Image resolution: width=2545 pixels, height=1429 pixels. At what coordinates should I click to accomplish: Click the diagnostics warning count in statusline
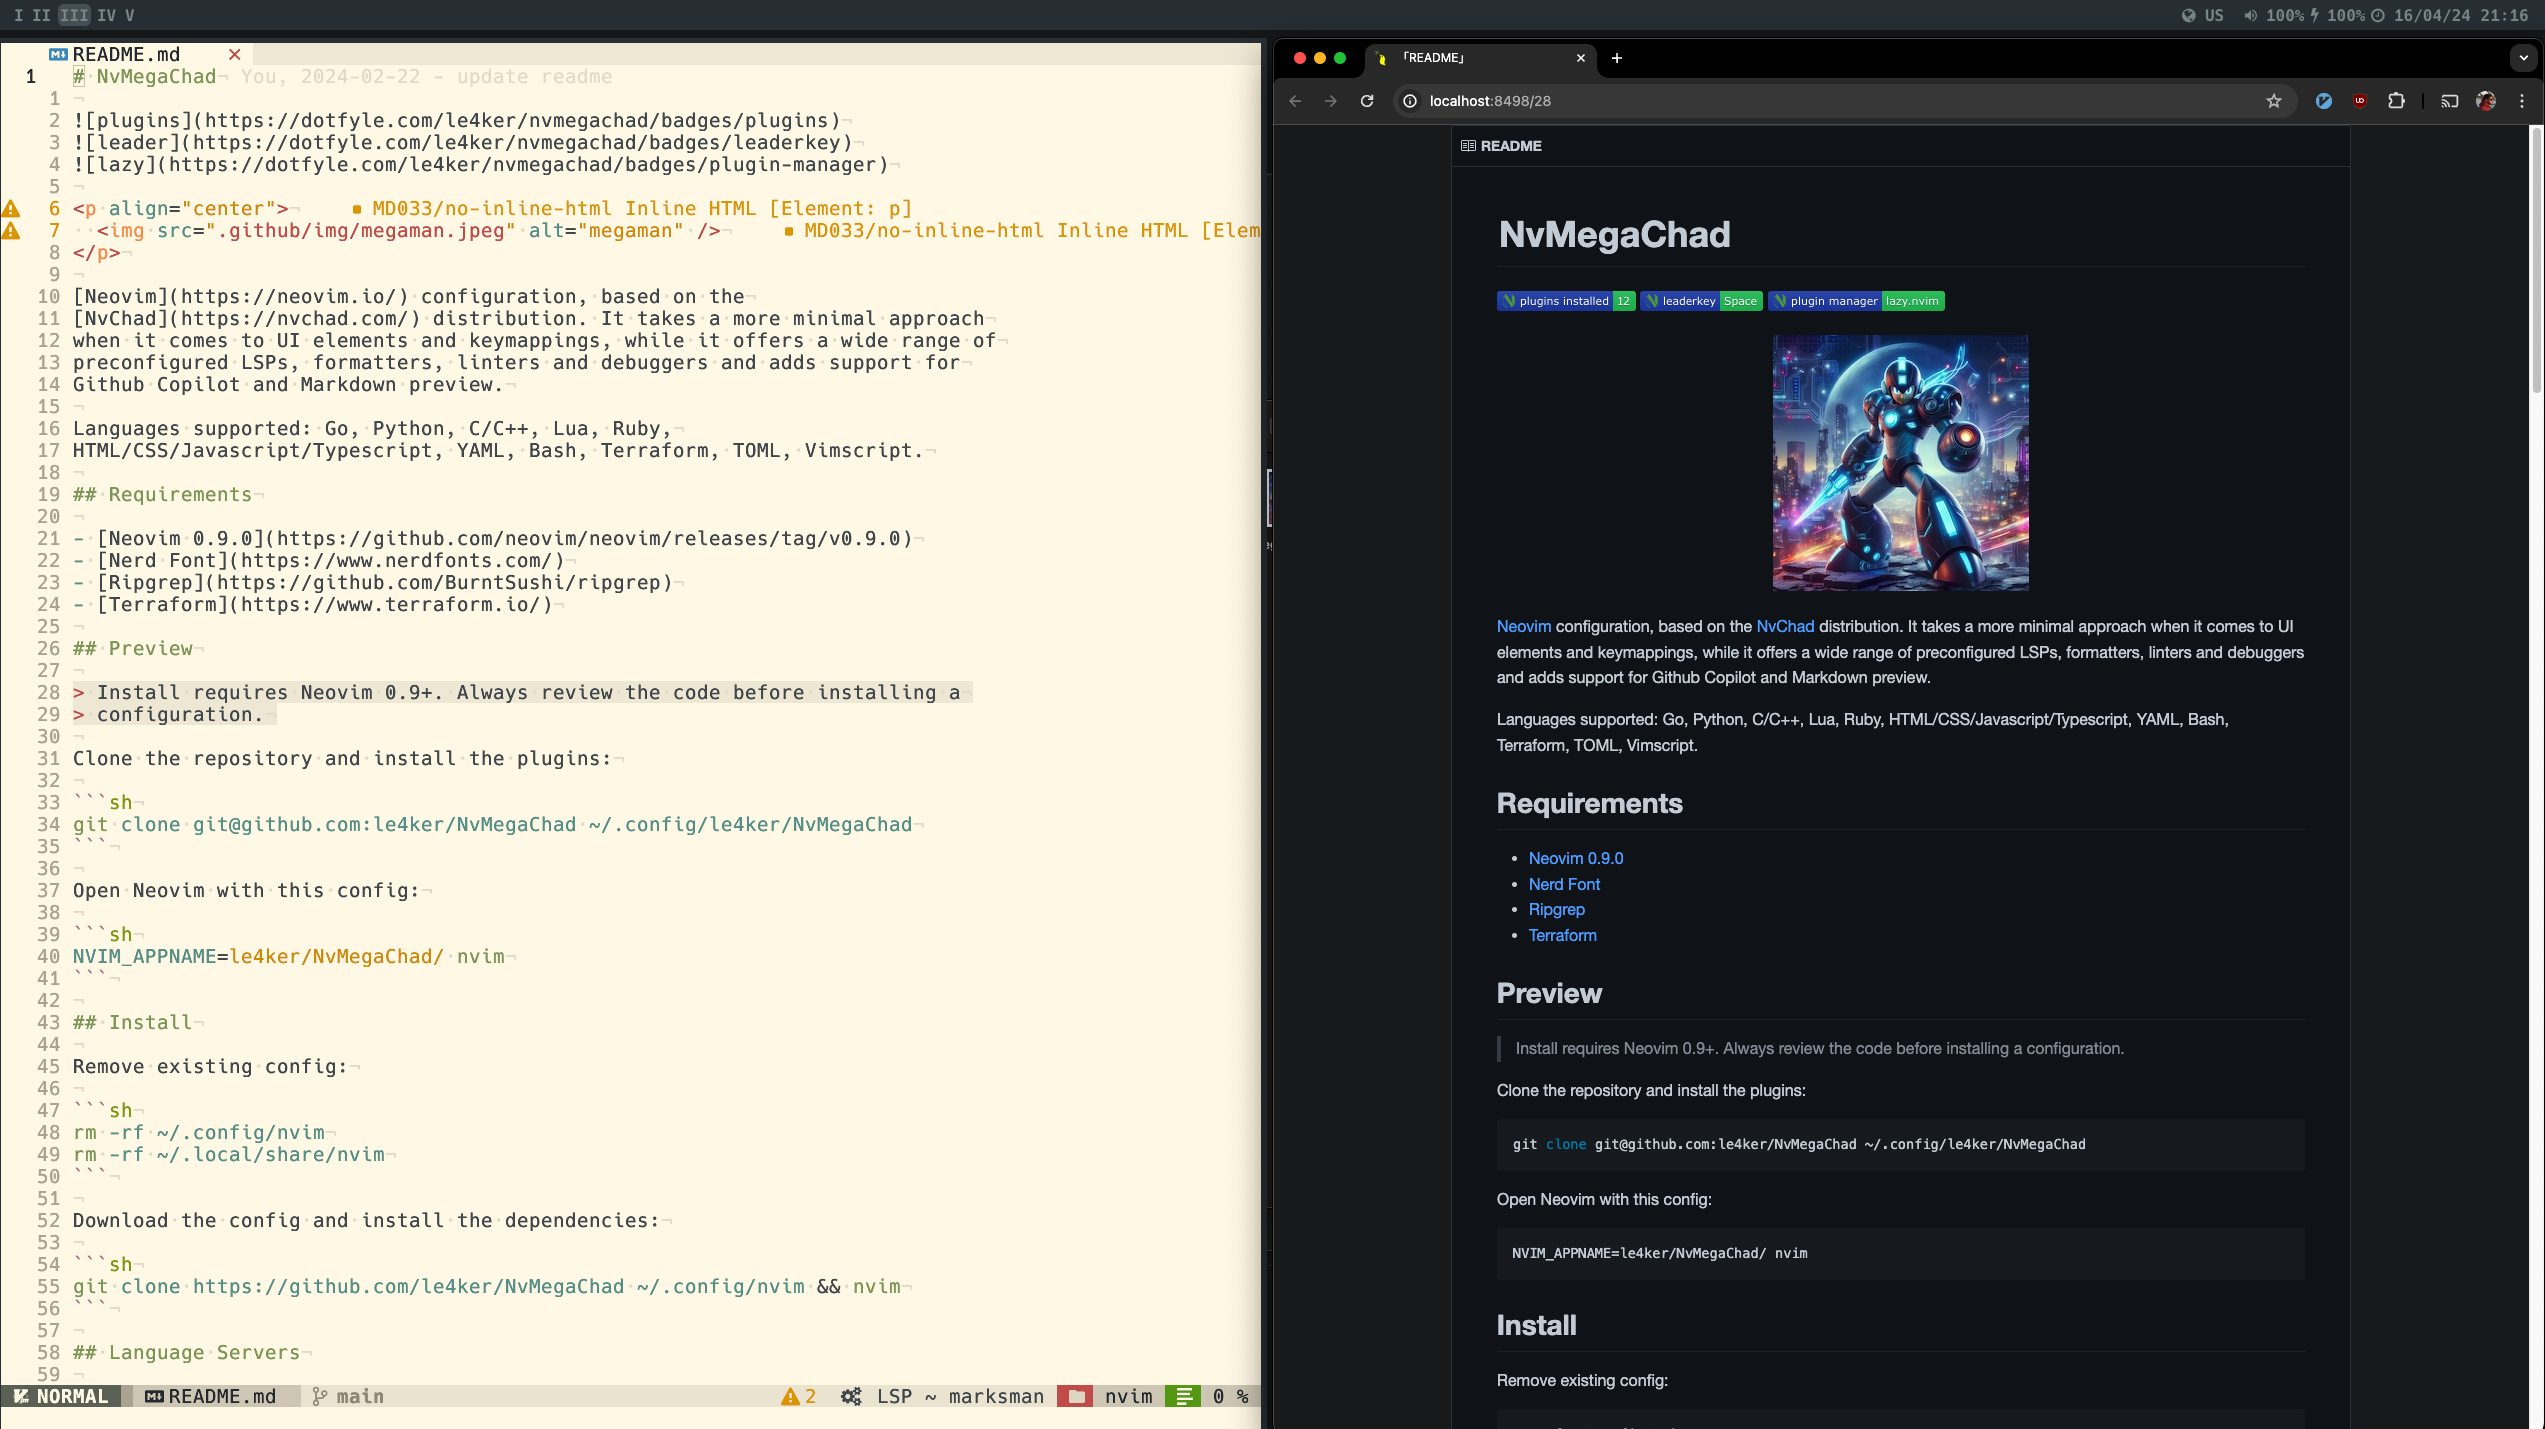click(x=799, y=1396)
